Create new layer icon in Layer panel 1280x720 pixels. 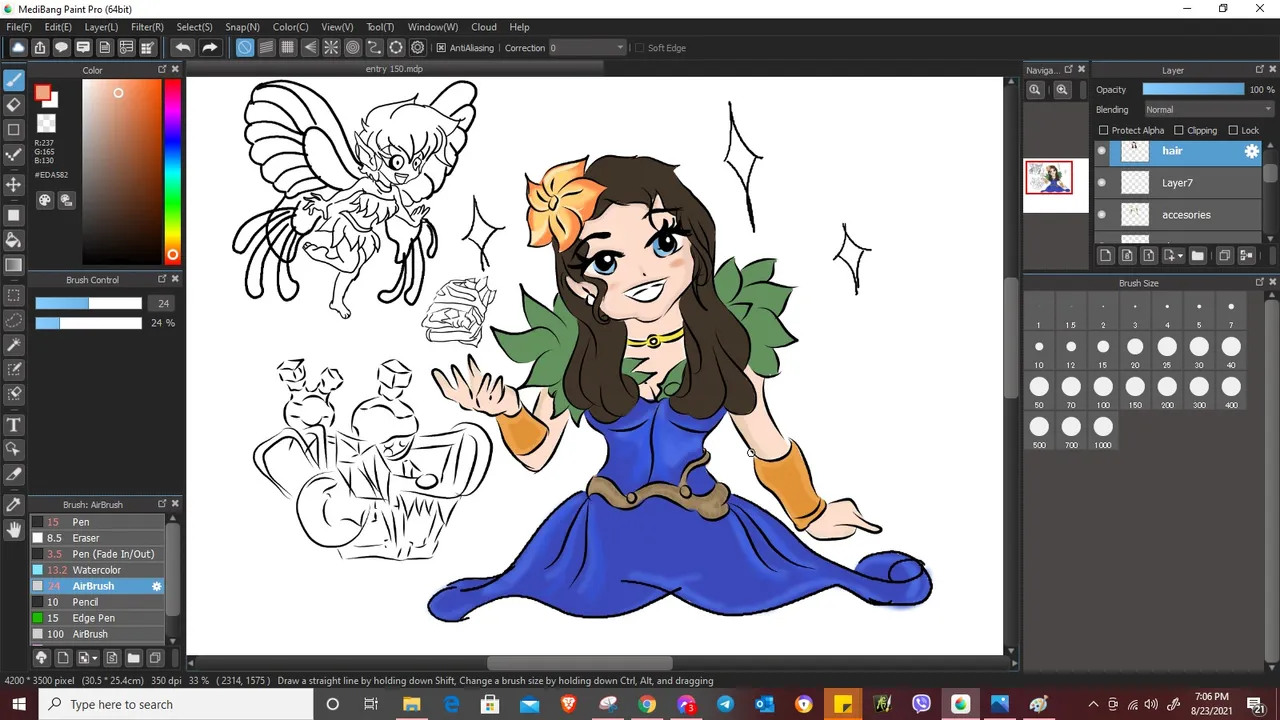pyautogui.click(x=1105, y=256)
